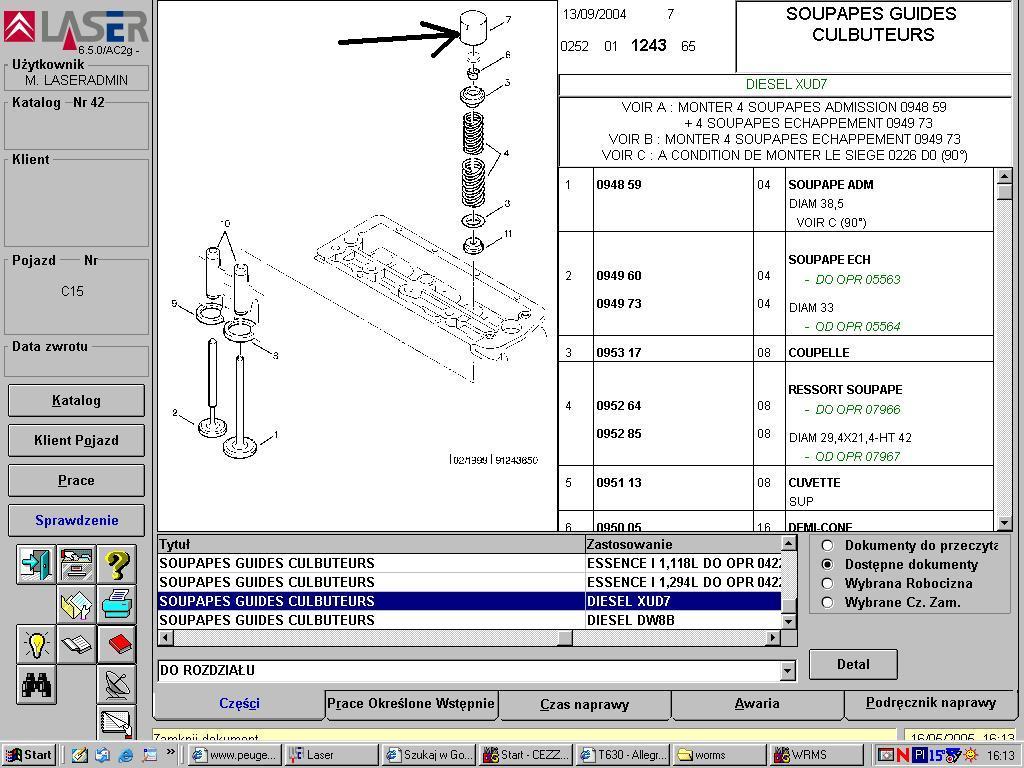Switch to the 'Czas naprawy' tab
The image size is (1024, 768).
coord(584,704)
